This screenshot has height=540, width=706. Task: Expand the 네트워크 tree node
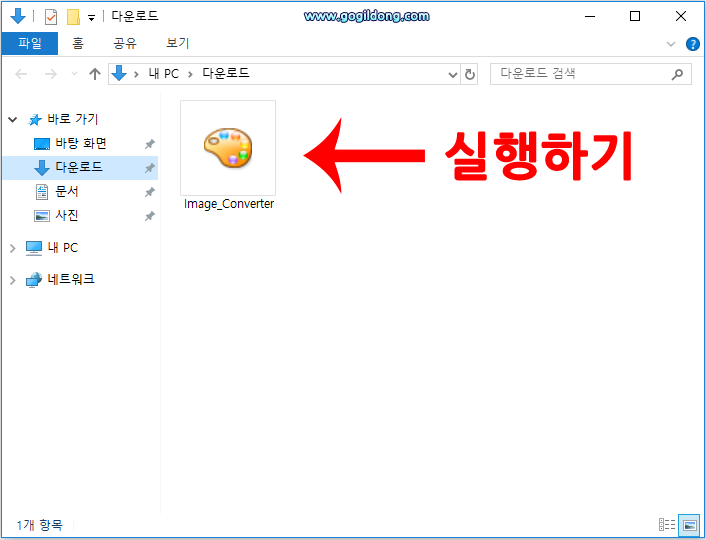[13, 280]
